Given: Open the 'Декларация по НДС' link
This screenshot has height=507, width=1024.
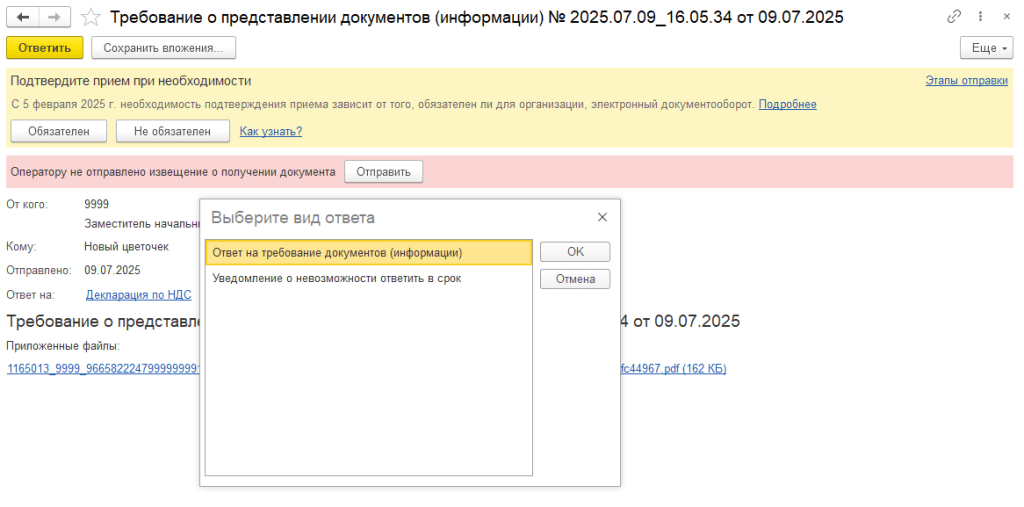Looking at the screenshot, I should [138, 295].
